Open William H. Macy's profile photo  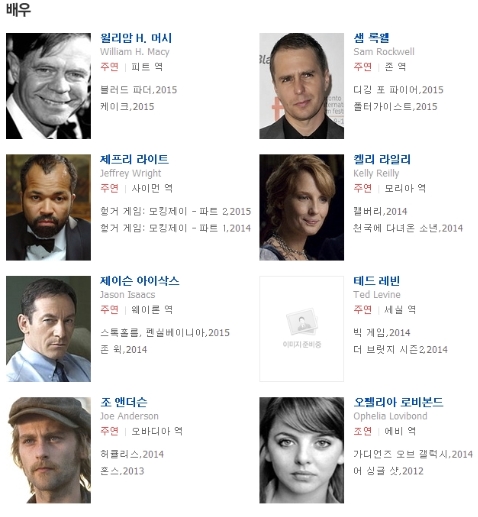coord(48,86)
